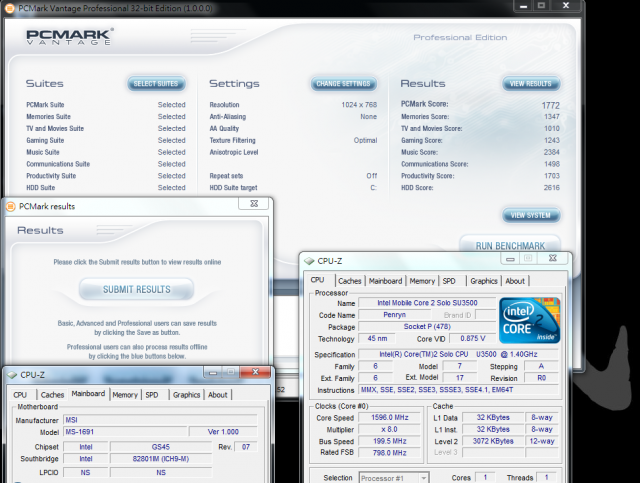This screenshot has width=640, height=483.
Task: Open SPD tab in right CPU-Z window
Action: click(449, 281)
